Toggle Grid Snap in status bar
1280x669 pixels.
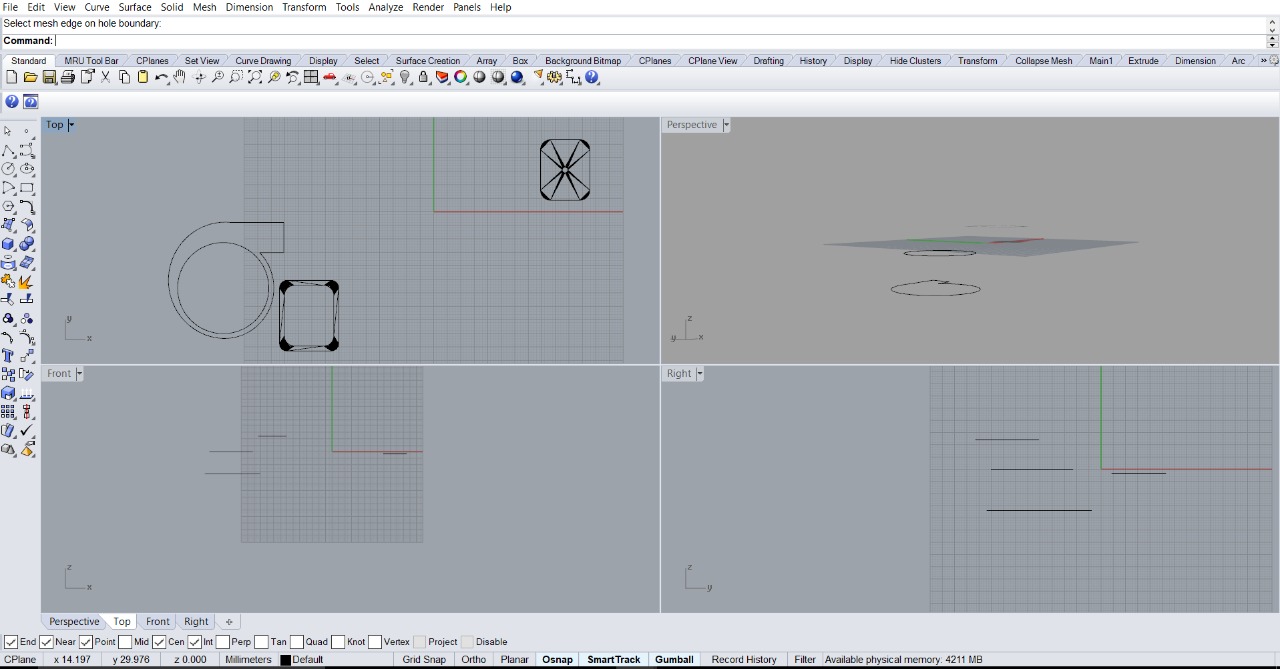click(424, 660)
